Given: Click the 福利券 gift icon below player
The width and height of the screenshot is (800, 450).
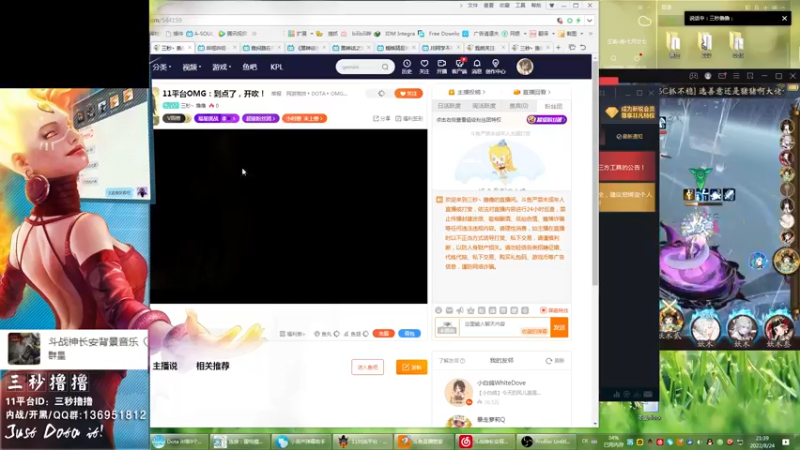Looking at the screenshot, I should [x=282, y=334].
